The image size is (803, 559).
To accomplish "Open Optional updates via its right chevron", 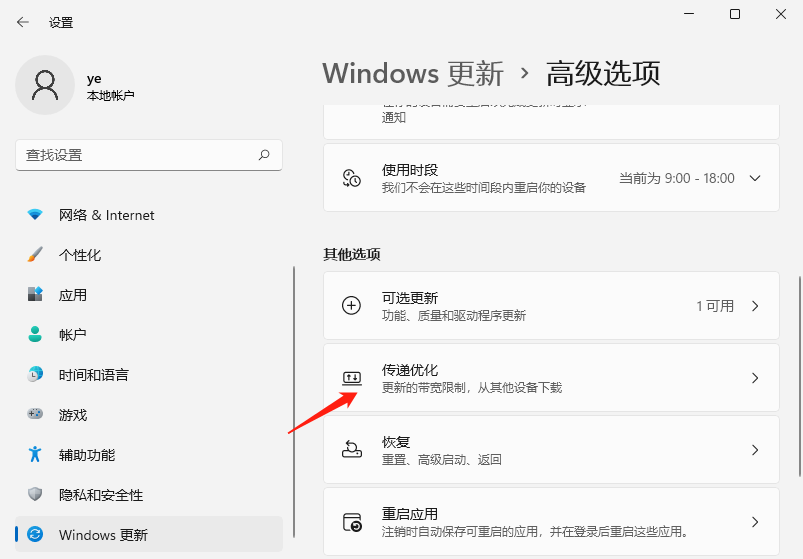I will tap(755, 306).
